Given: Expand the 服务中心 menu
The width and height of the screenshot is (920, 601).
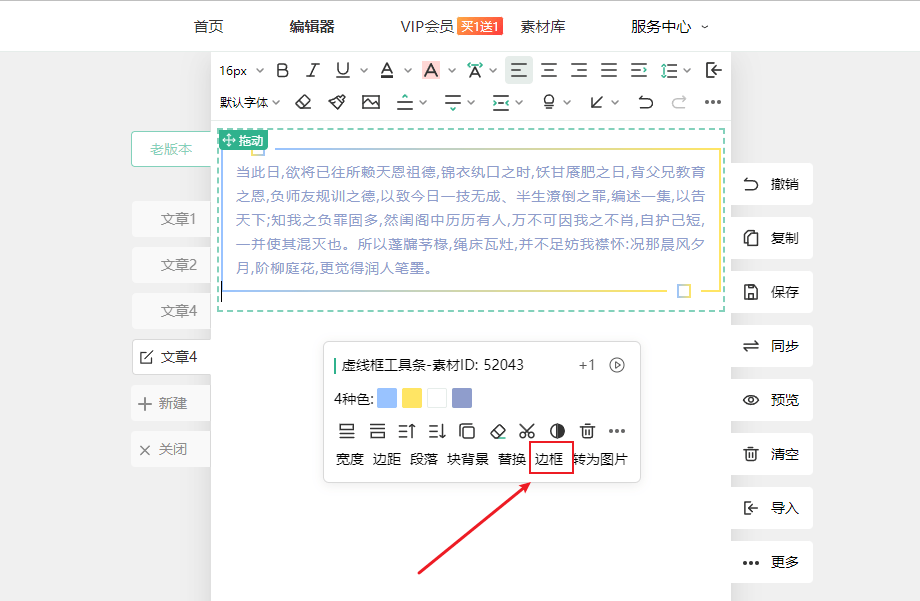Looking at the screenshot, I should click(669, 27).
